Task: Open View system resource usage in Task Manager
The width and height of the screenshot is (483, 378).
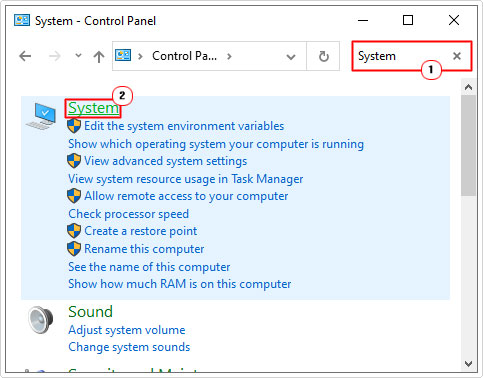Action: coord(186,179)
